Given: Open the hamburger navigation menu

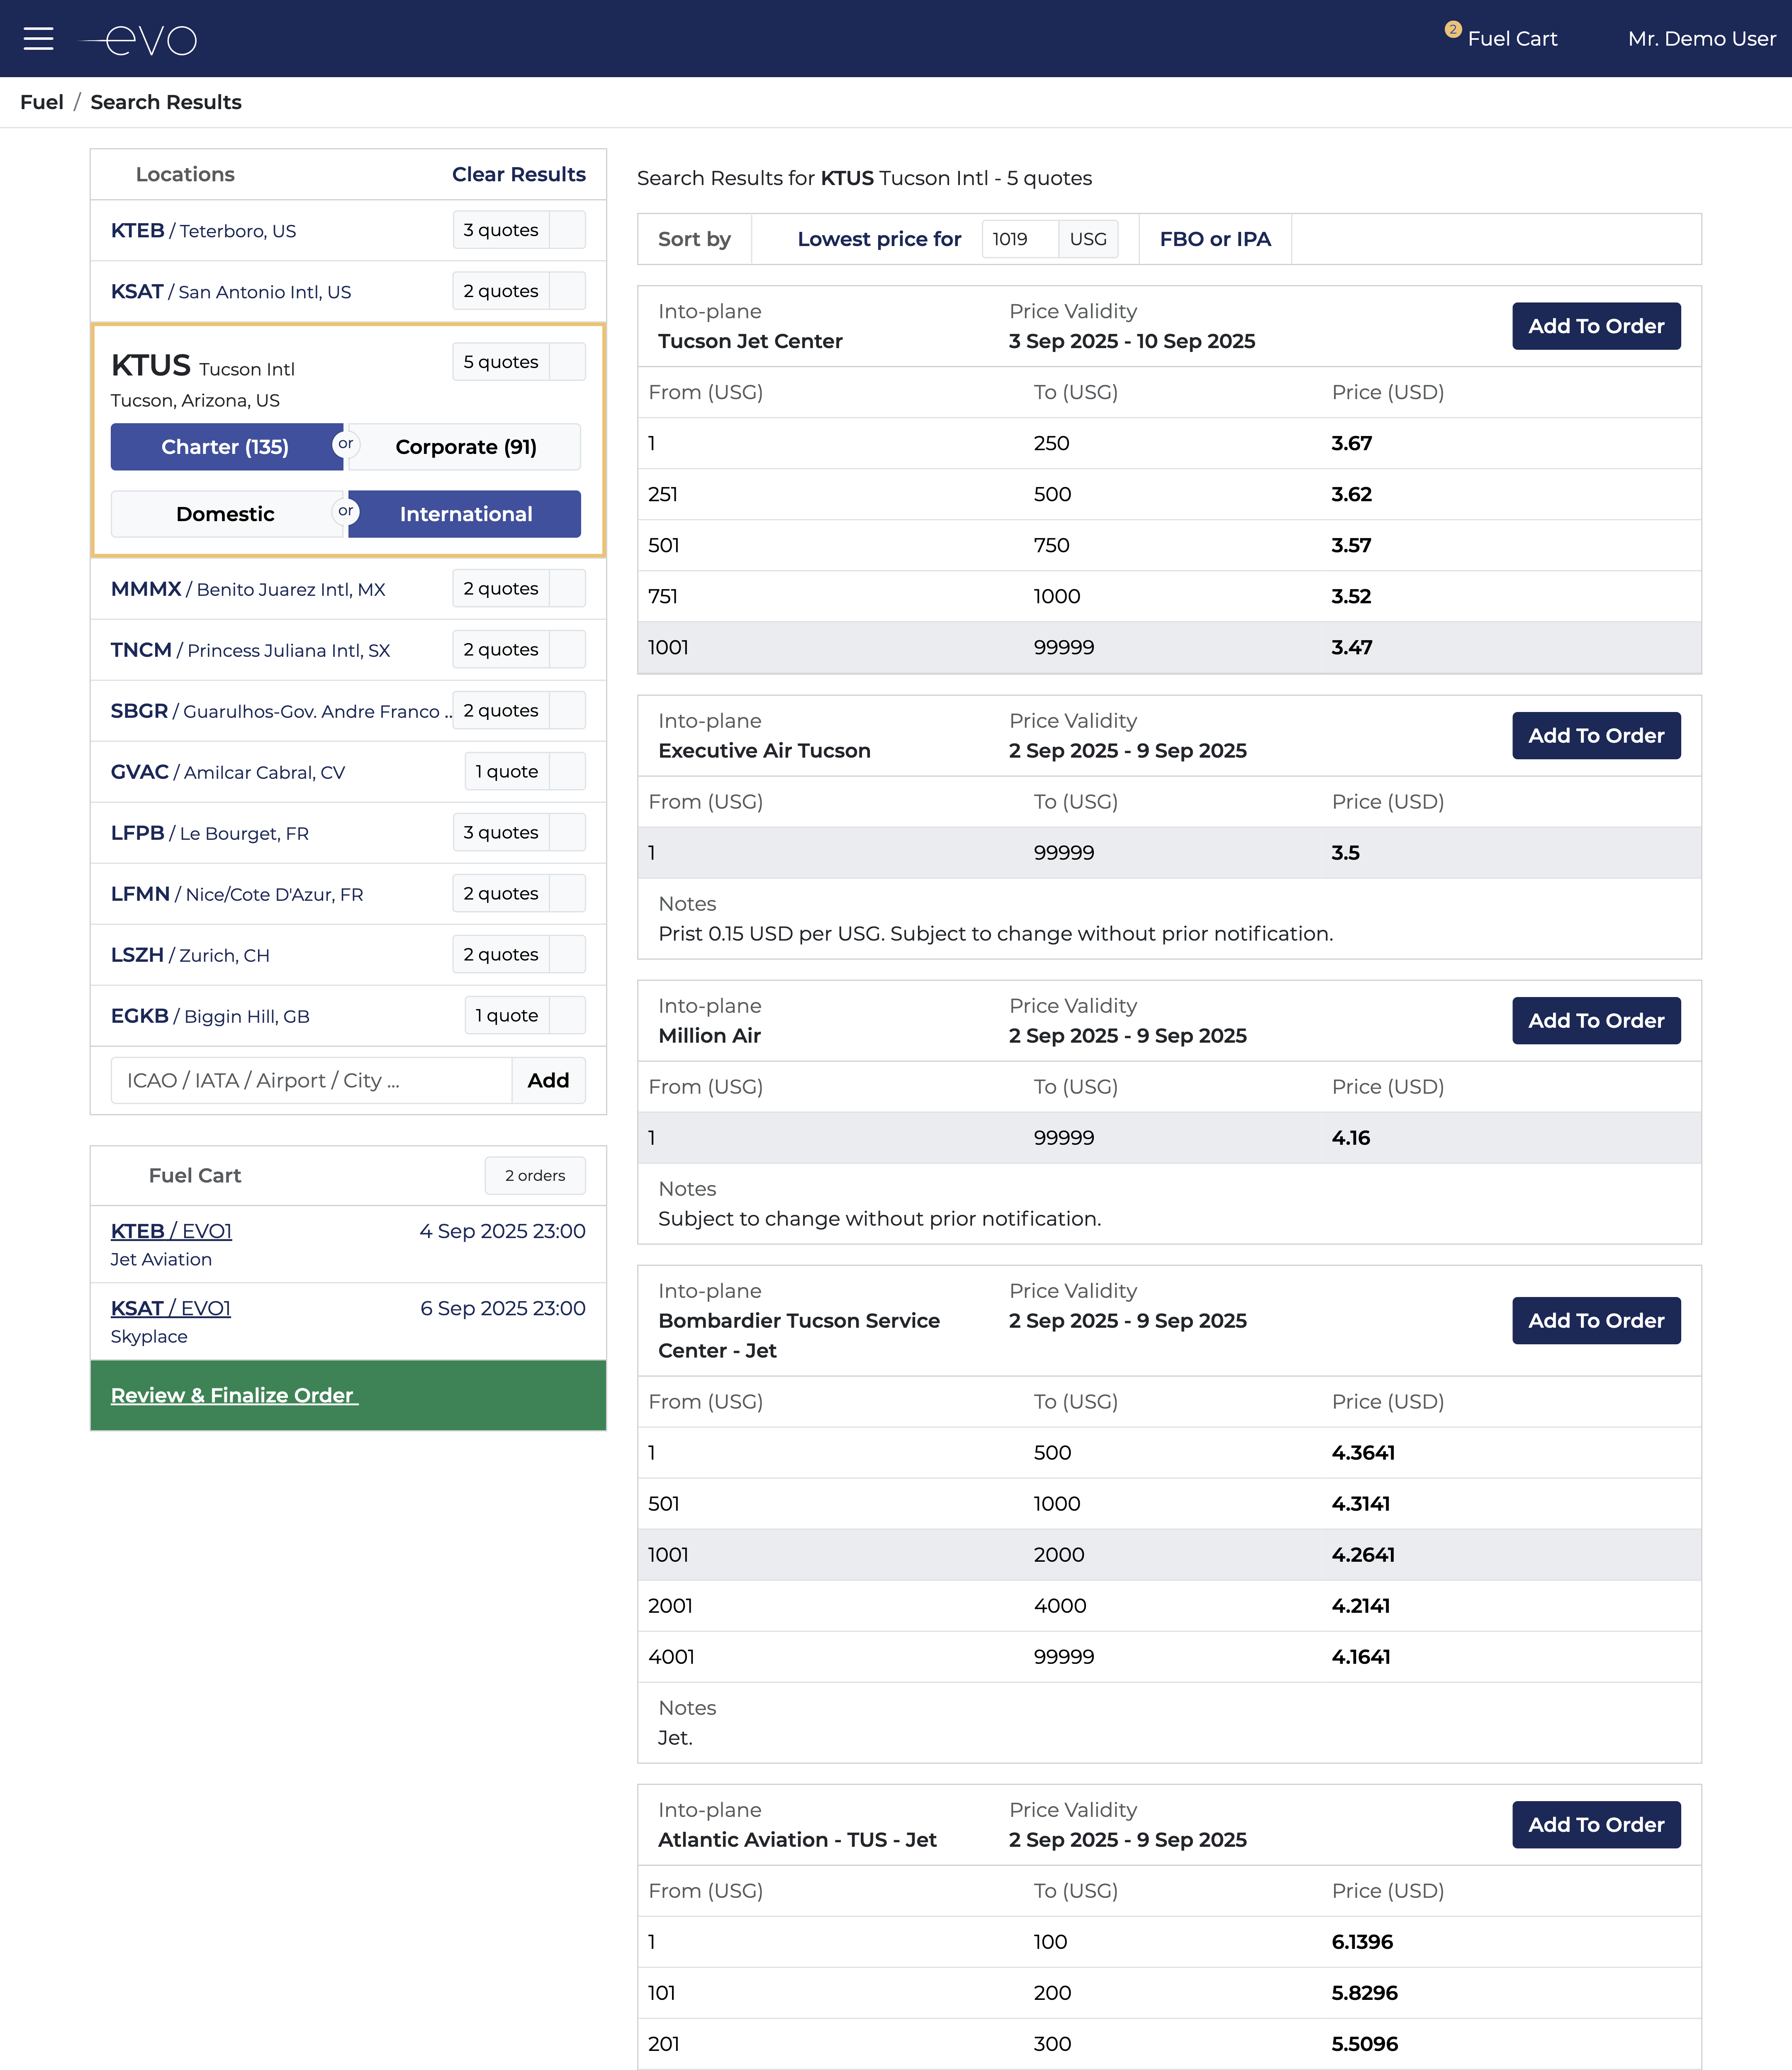Looking at the screenshot, I should point(38,39).
